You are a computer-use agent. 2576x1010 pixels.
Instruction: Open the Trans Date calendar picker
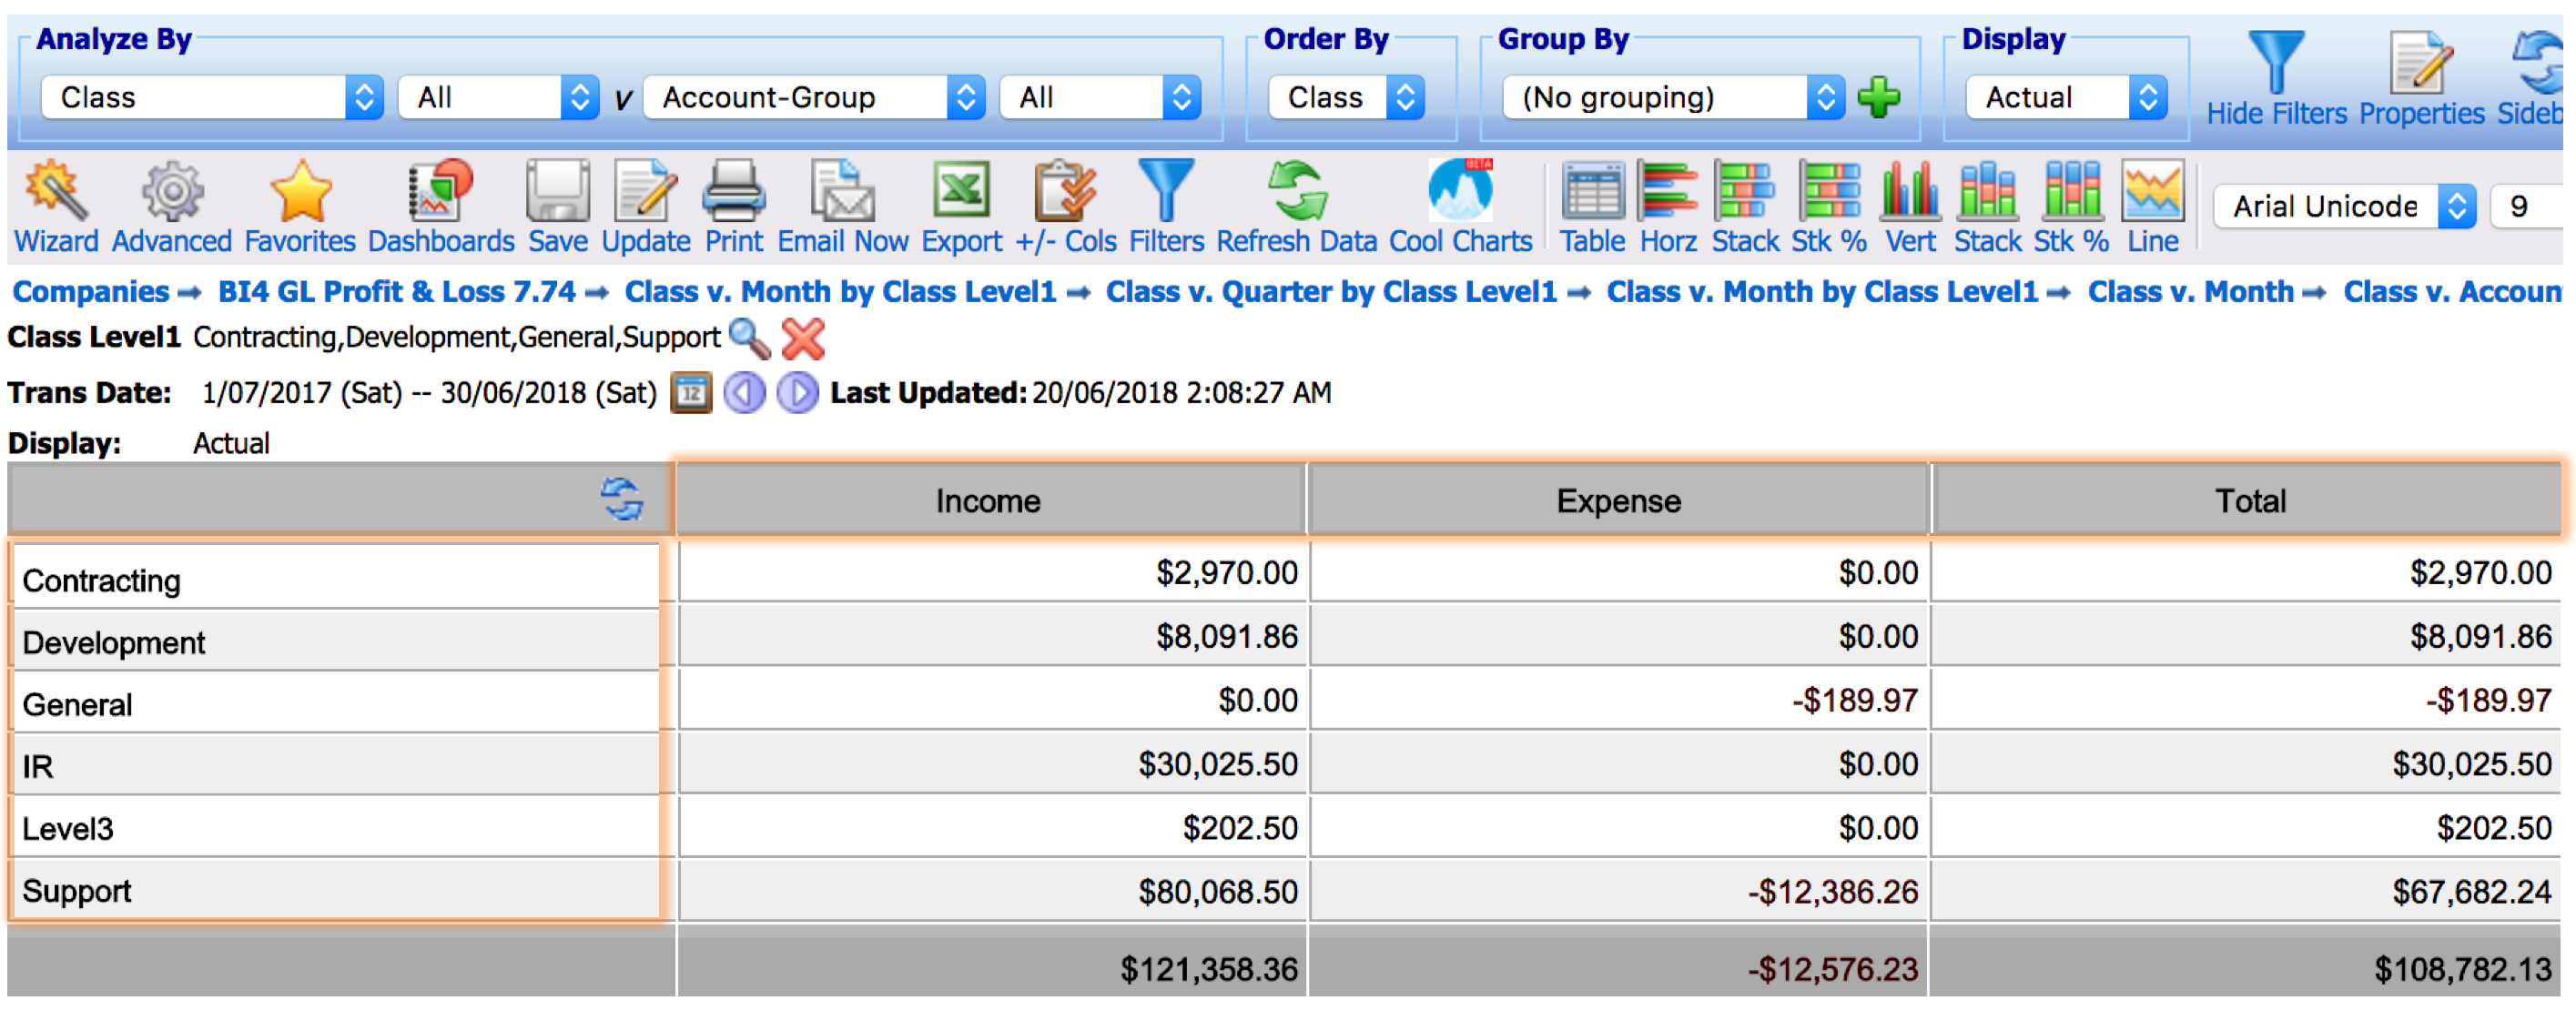pyautogui.click(x=690, y=392)
